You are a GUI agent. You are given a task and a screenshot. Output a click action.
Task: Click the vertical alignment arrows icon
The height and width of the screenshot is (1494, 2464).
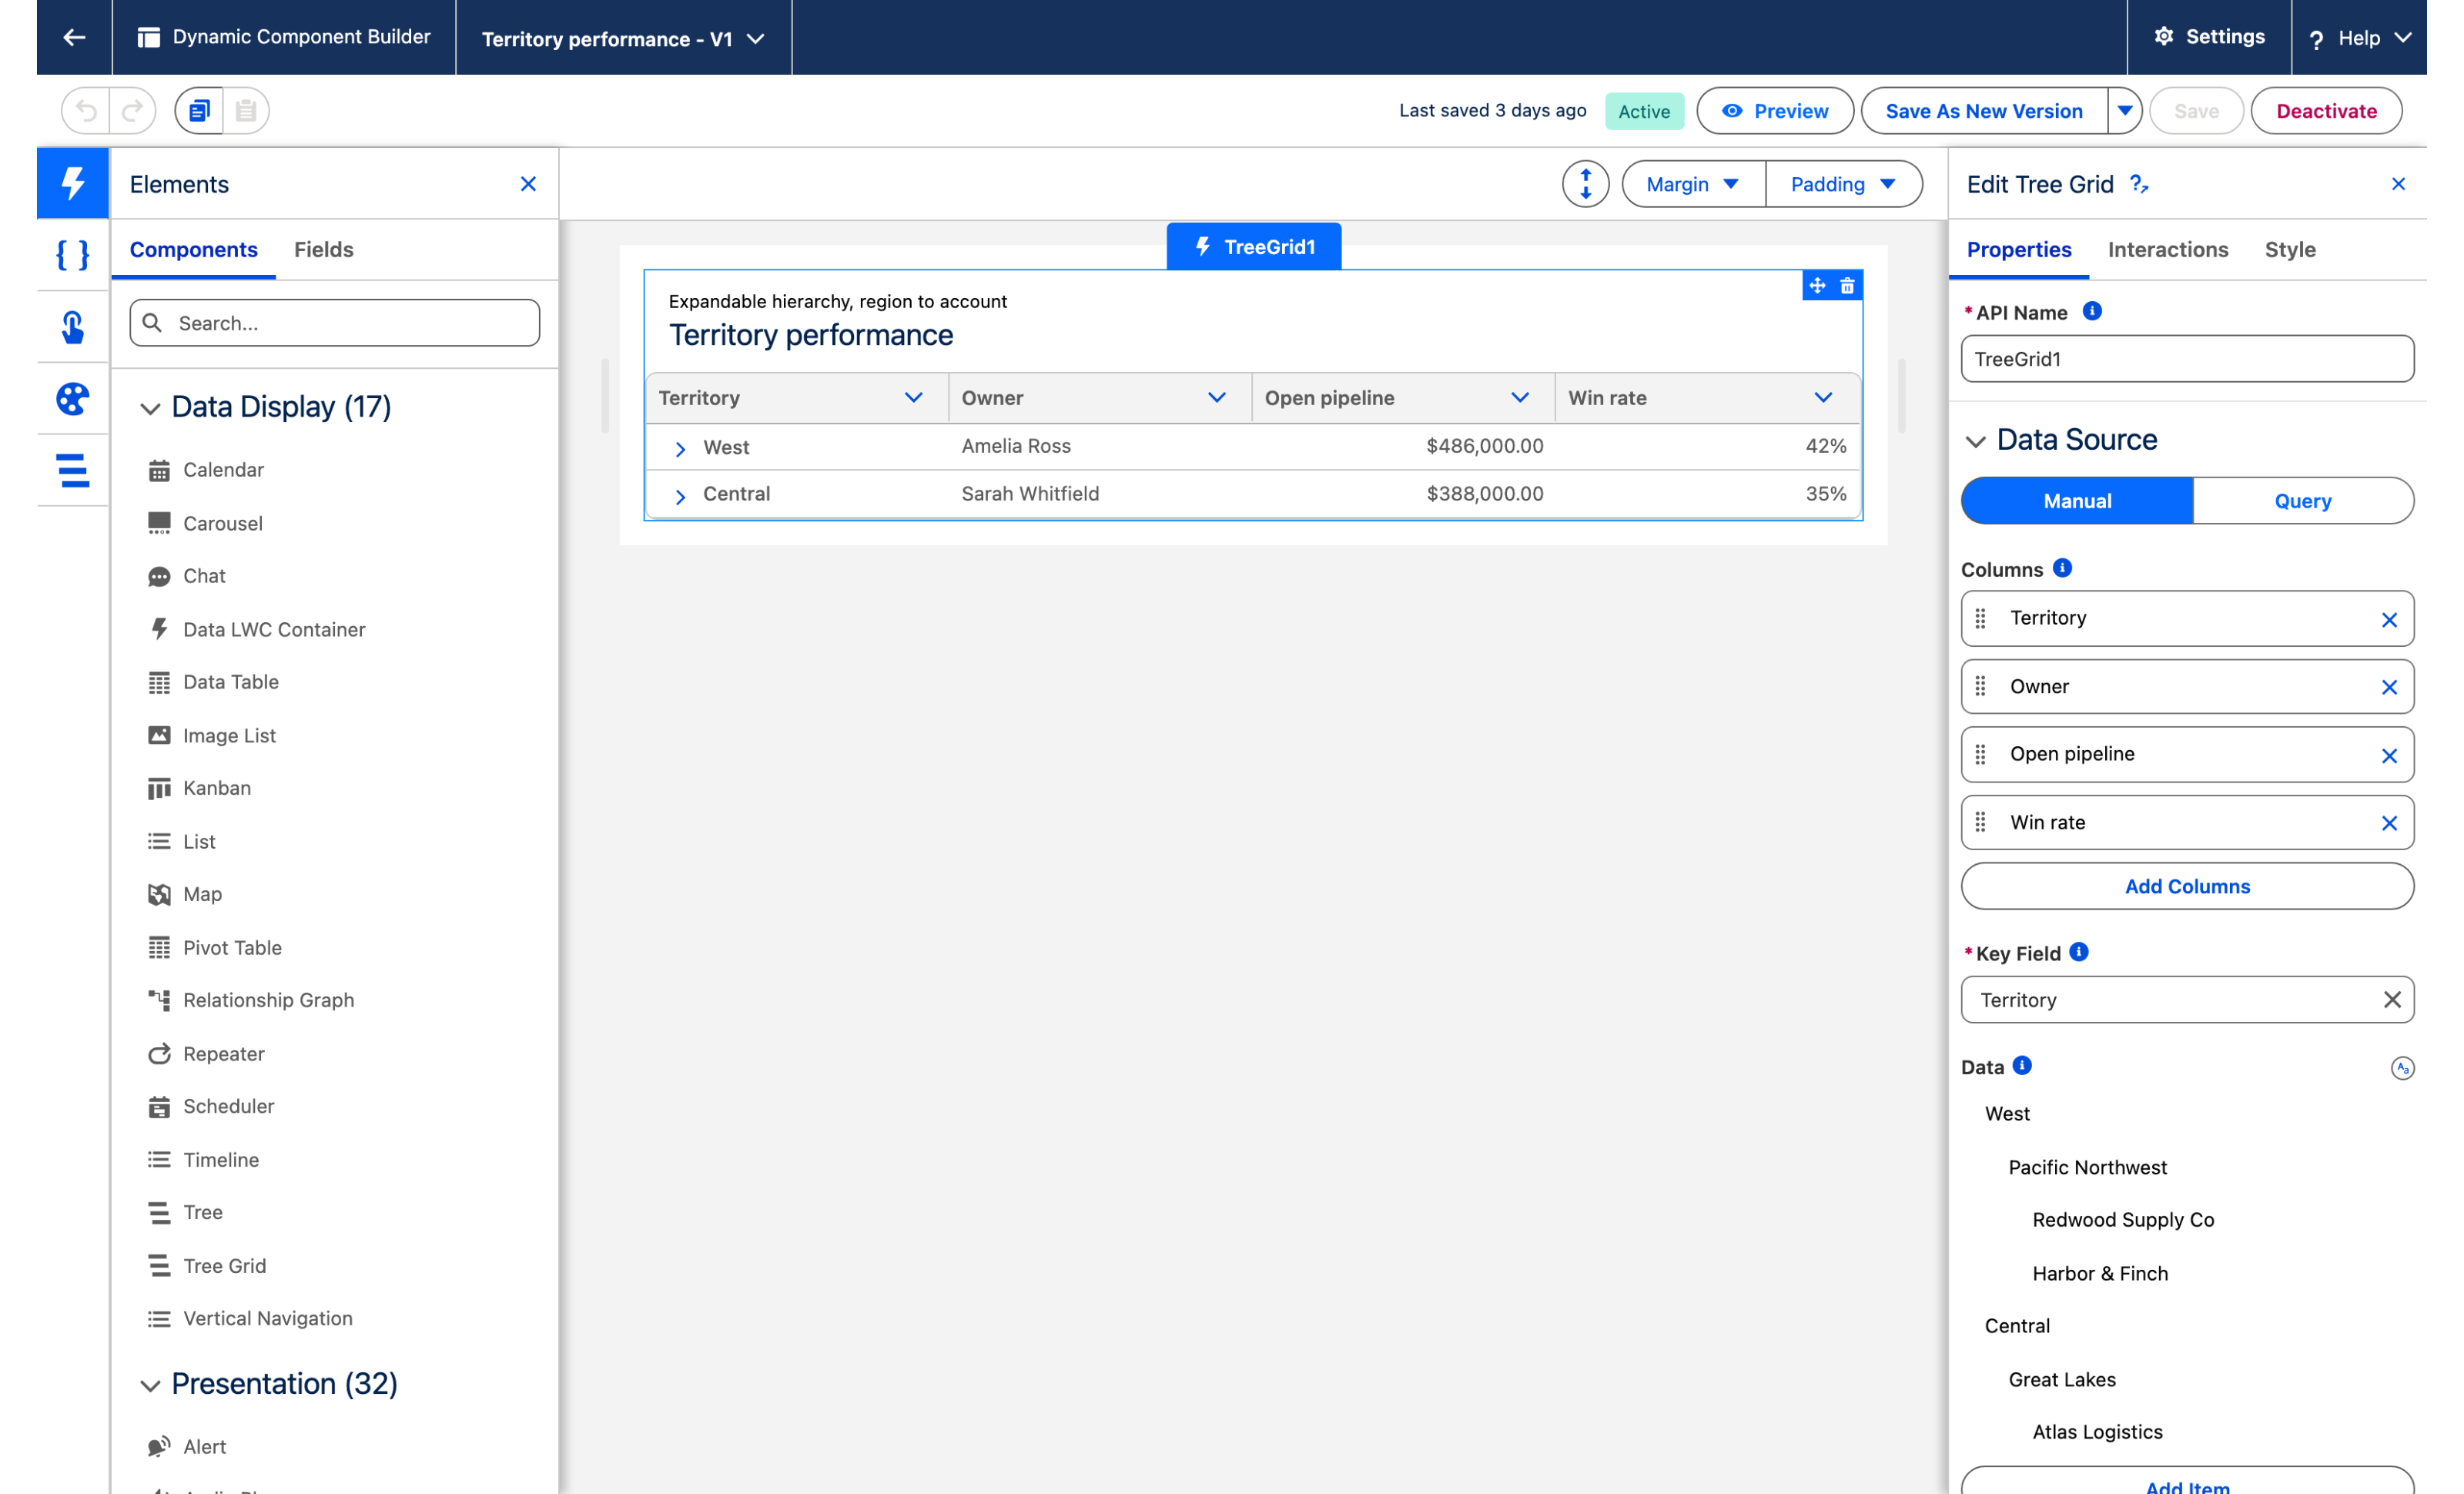click(1585, 184)
